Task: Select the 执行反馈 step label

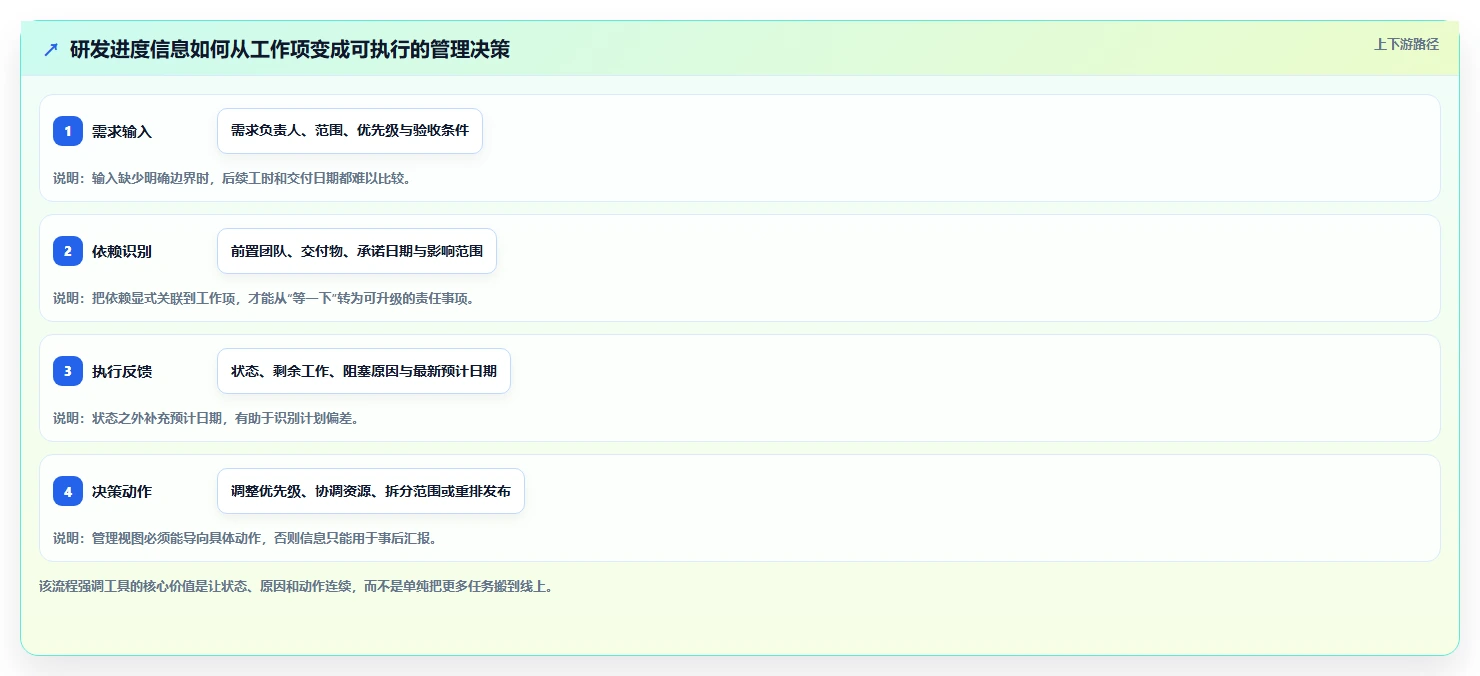Action: (x=122, y=371)
